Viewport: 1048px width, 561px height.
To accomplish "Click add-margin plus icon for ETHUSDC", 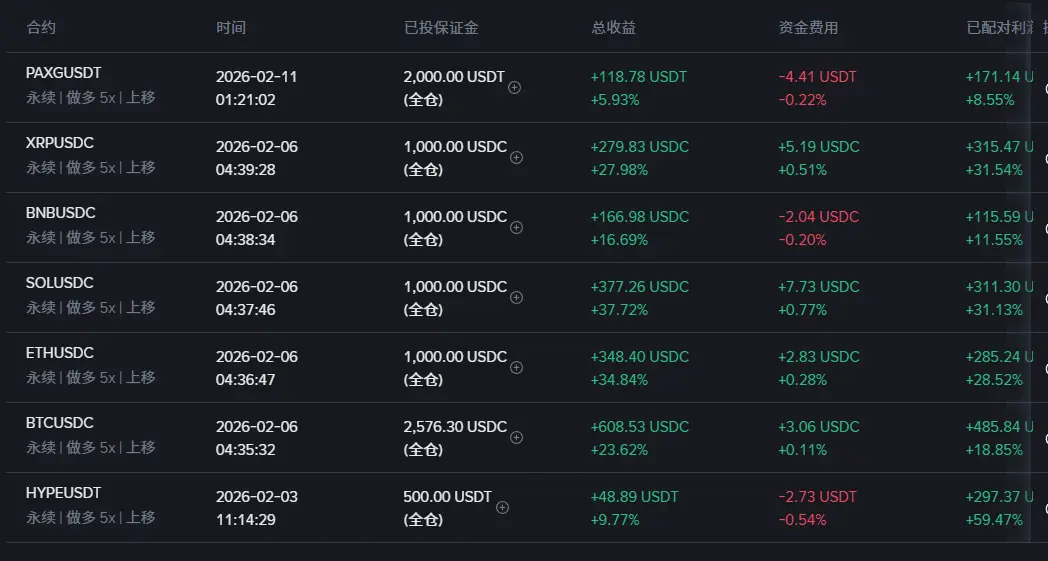I will [517, 367].
